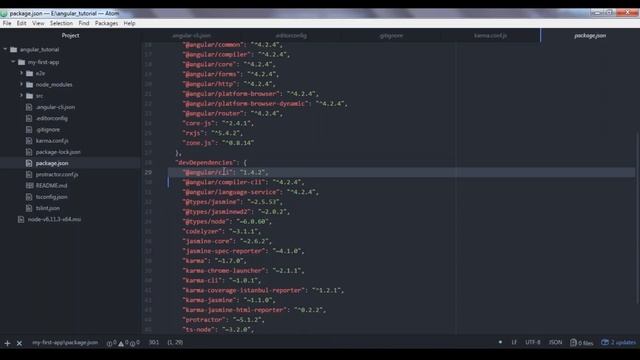
Task: Open tslint.json in the project tree
Action: [x=47, y=208]
